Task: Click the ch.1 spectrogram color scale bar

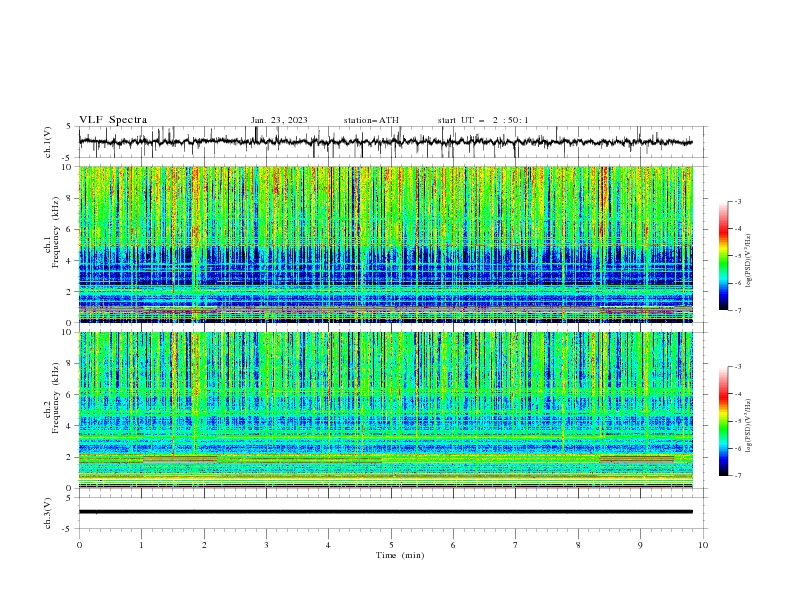Action: click(x=724, y=256)
